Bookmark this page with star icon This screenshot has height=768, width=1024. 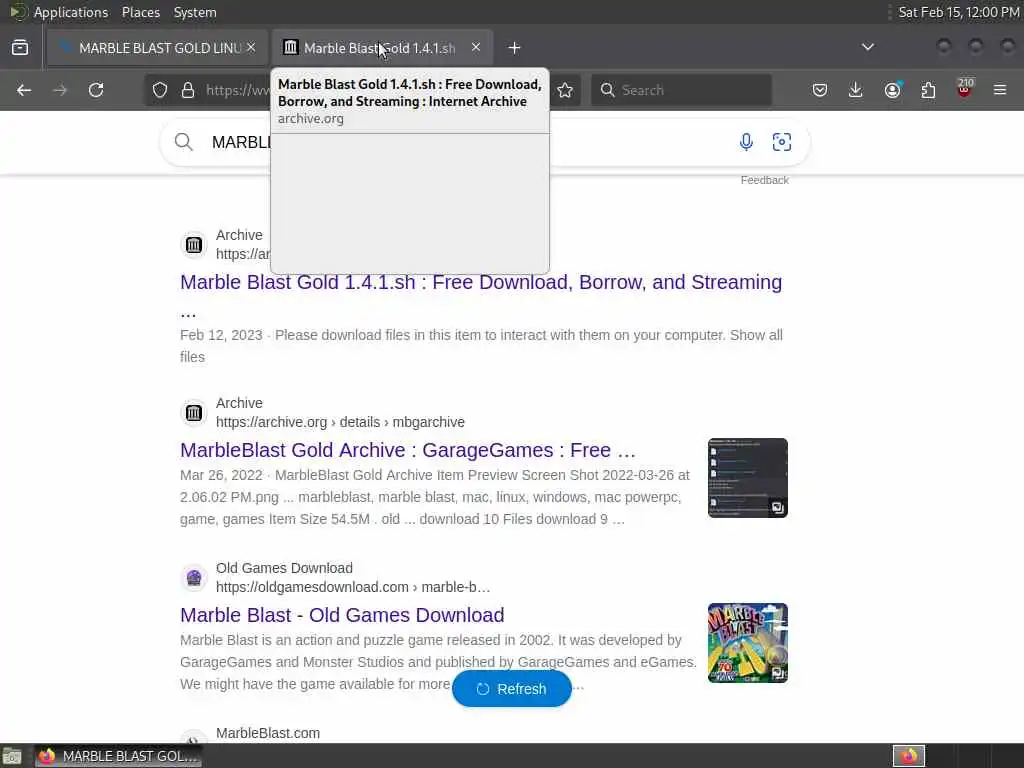[x=566, y=90]
